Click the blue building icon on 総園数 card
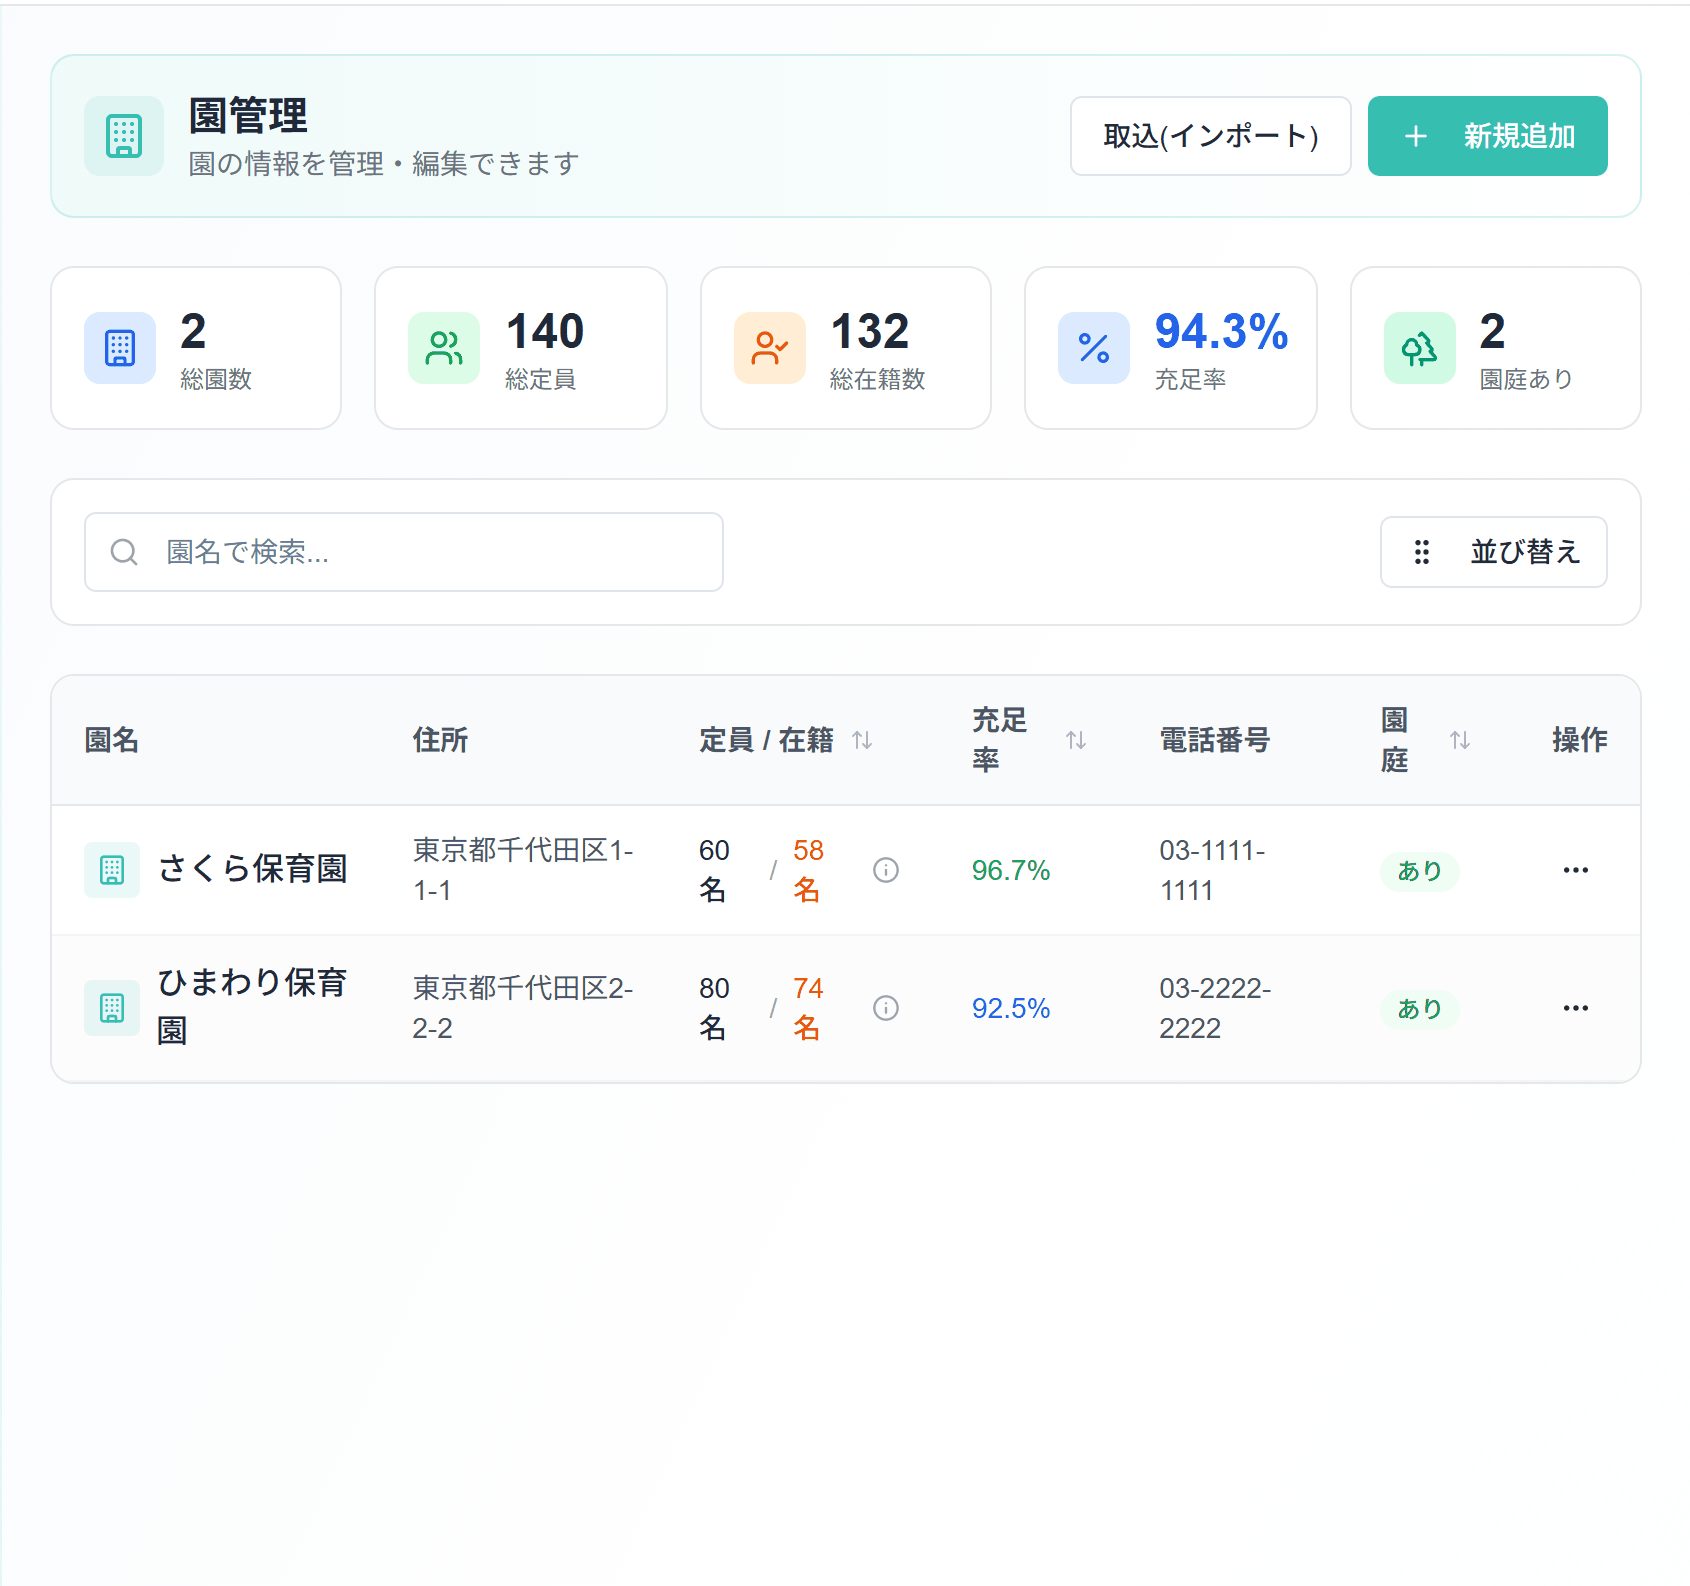 tap(120, 348)
